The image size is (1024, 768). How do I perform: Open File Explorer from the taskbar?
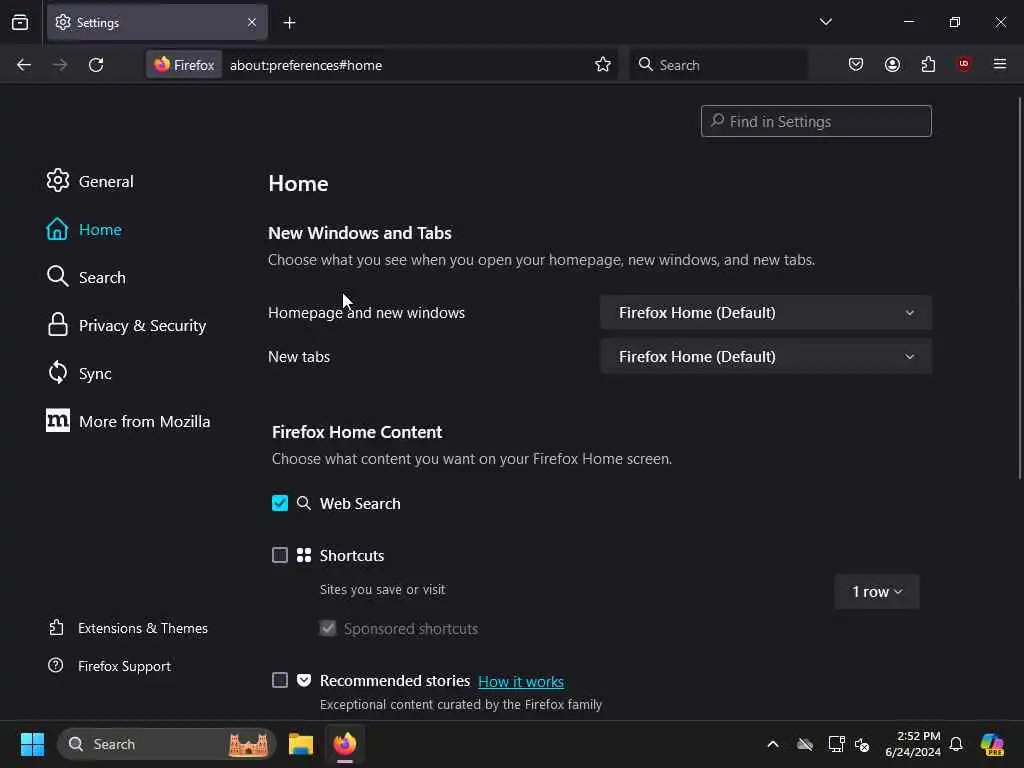301,744
